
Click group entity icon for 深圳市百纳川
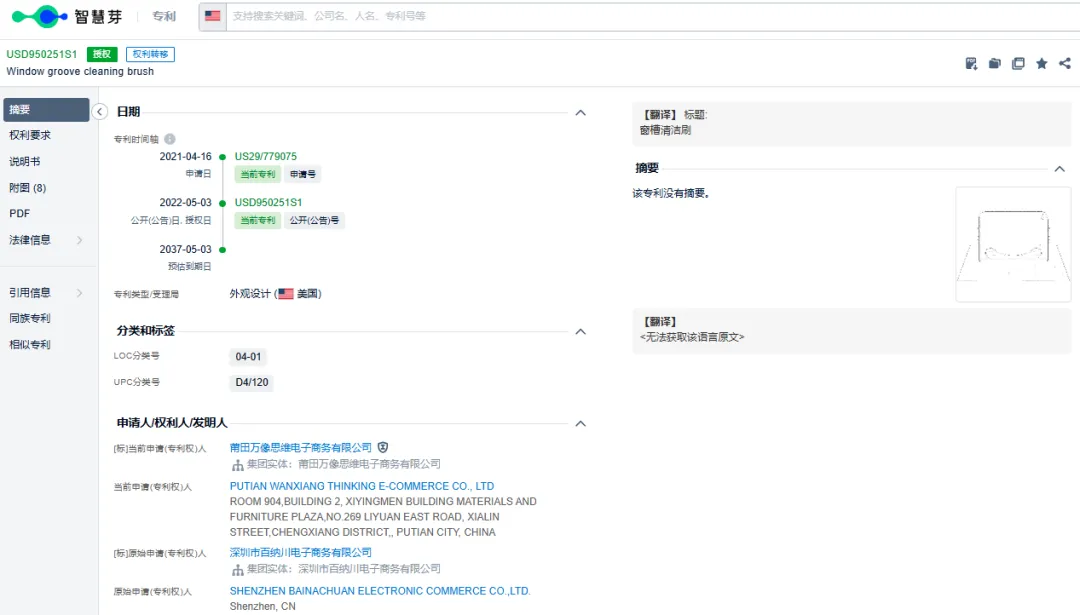238,570
